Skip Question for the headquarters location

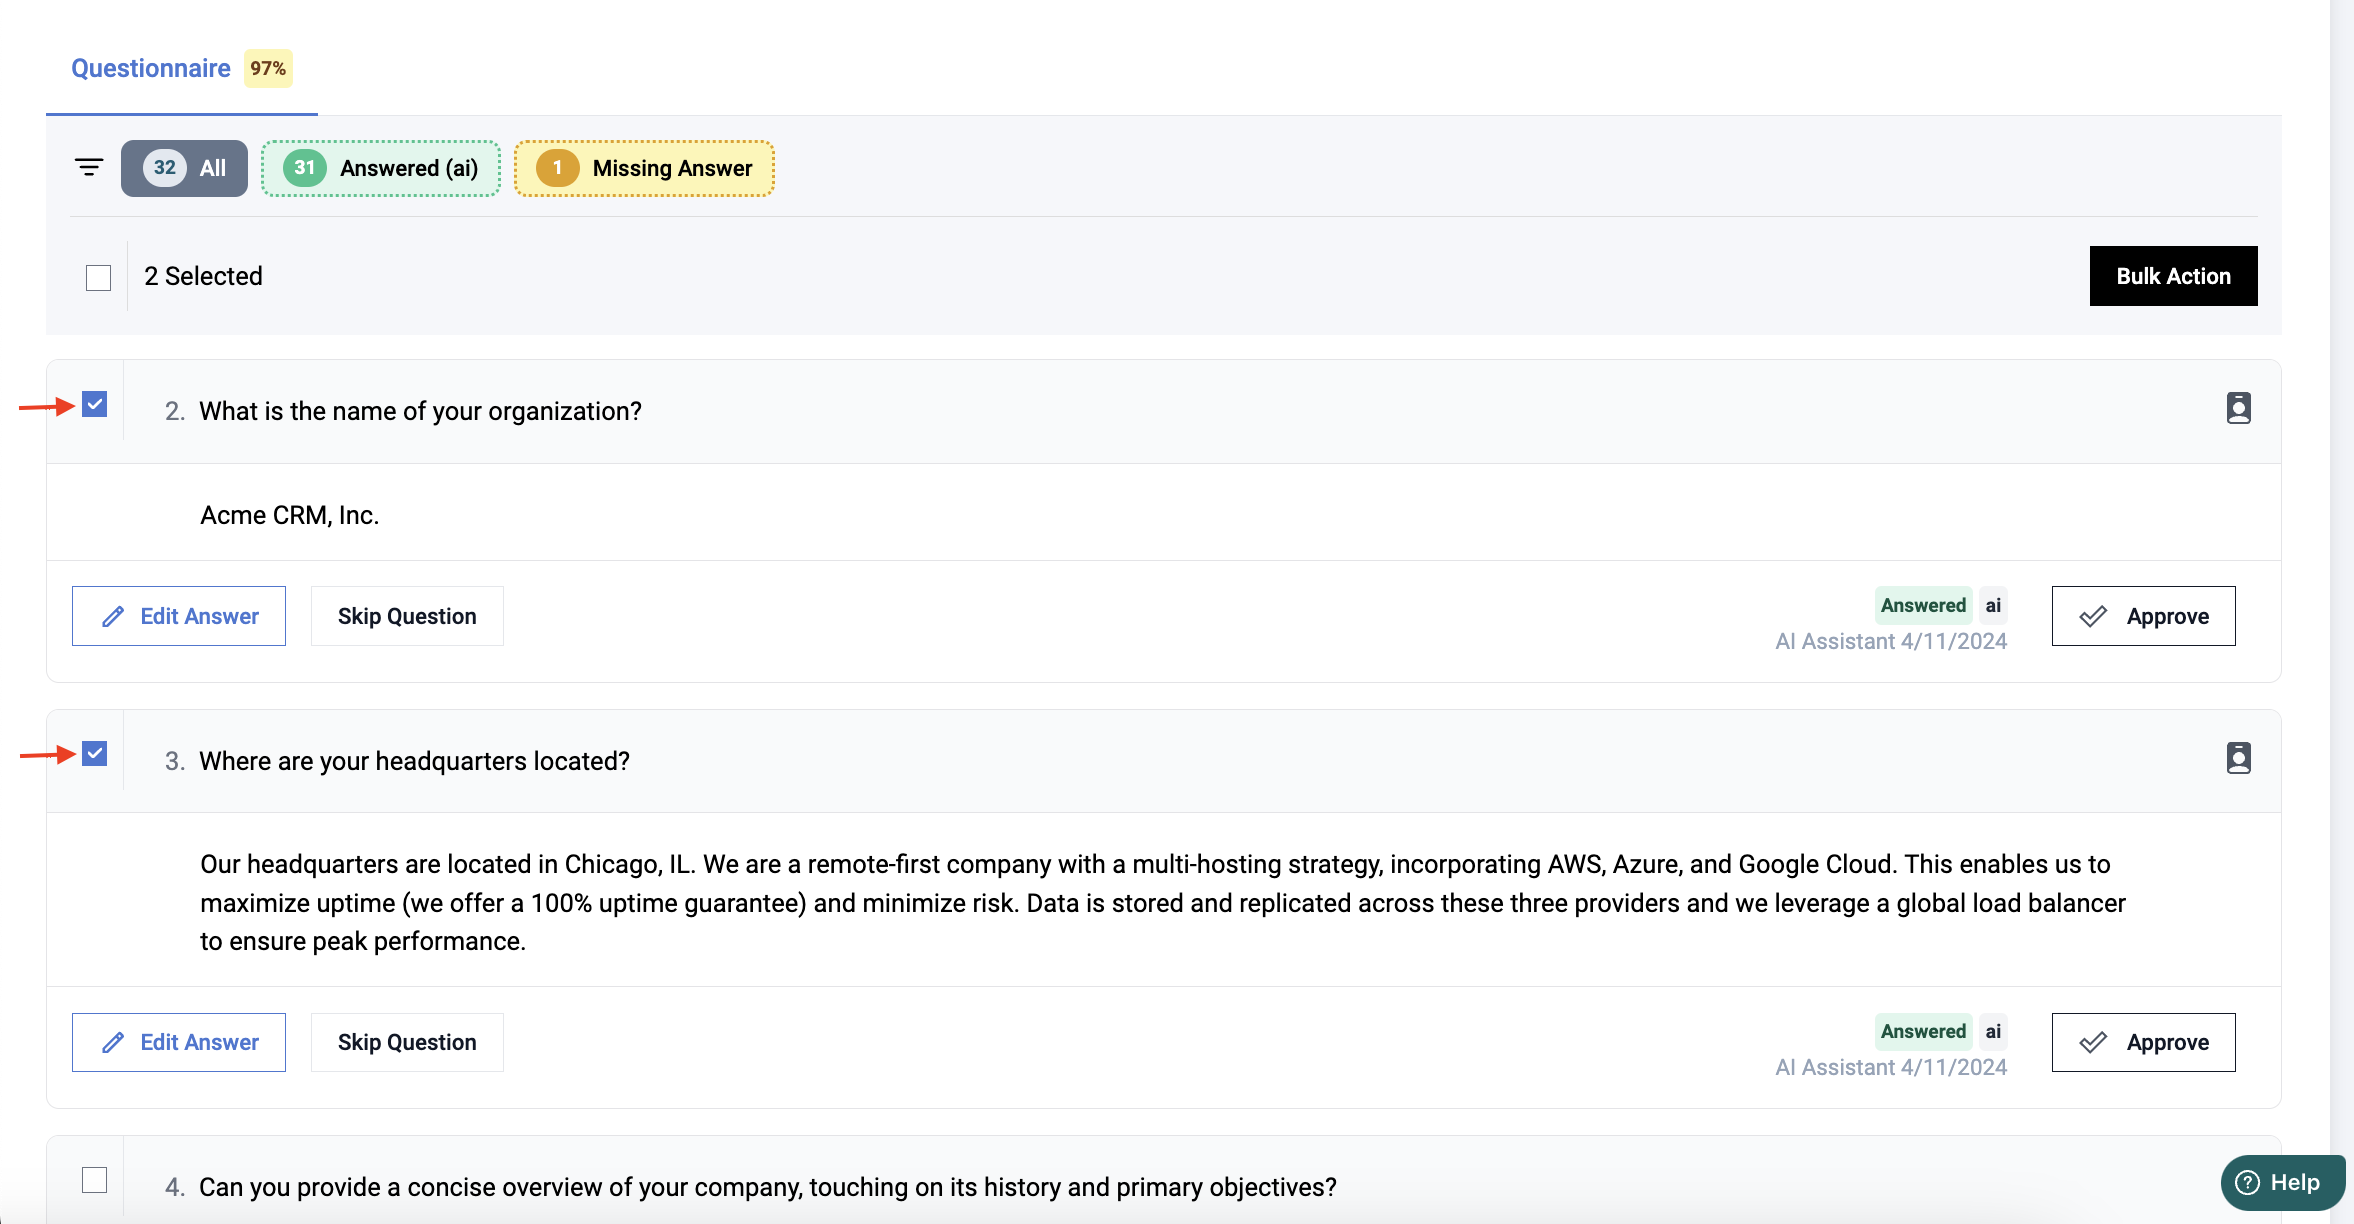407,1042
